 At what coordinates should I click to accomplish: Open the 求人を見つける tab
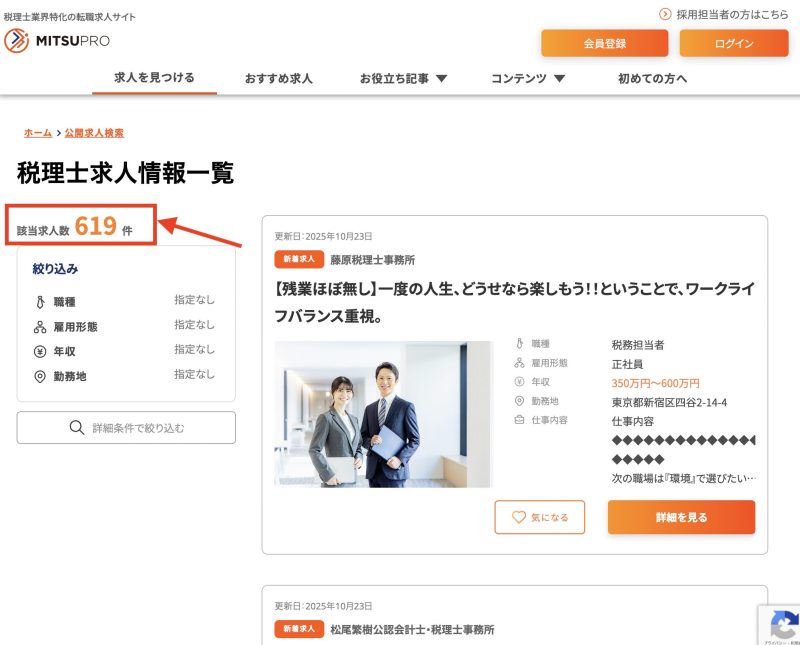[154, 77]
